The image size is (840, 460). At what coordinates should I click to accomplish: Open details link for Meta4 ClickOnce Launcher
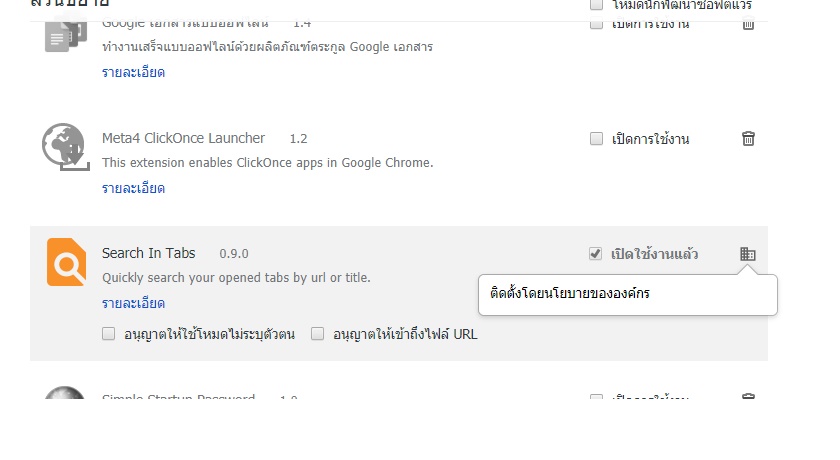tap(133, 188)
